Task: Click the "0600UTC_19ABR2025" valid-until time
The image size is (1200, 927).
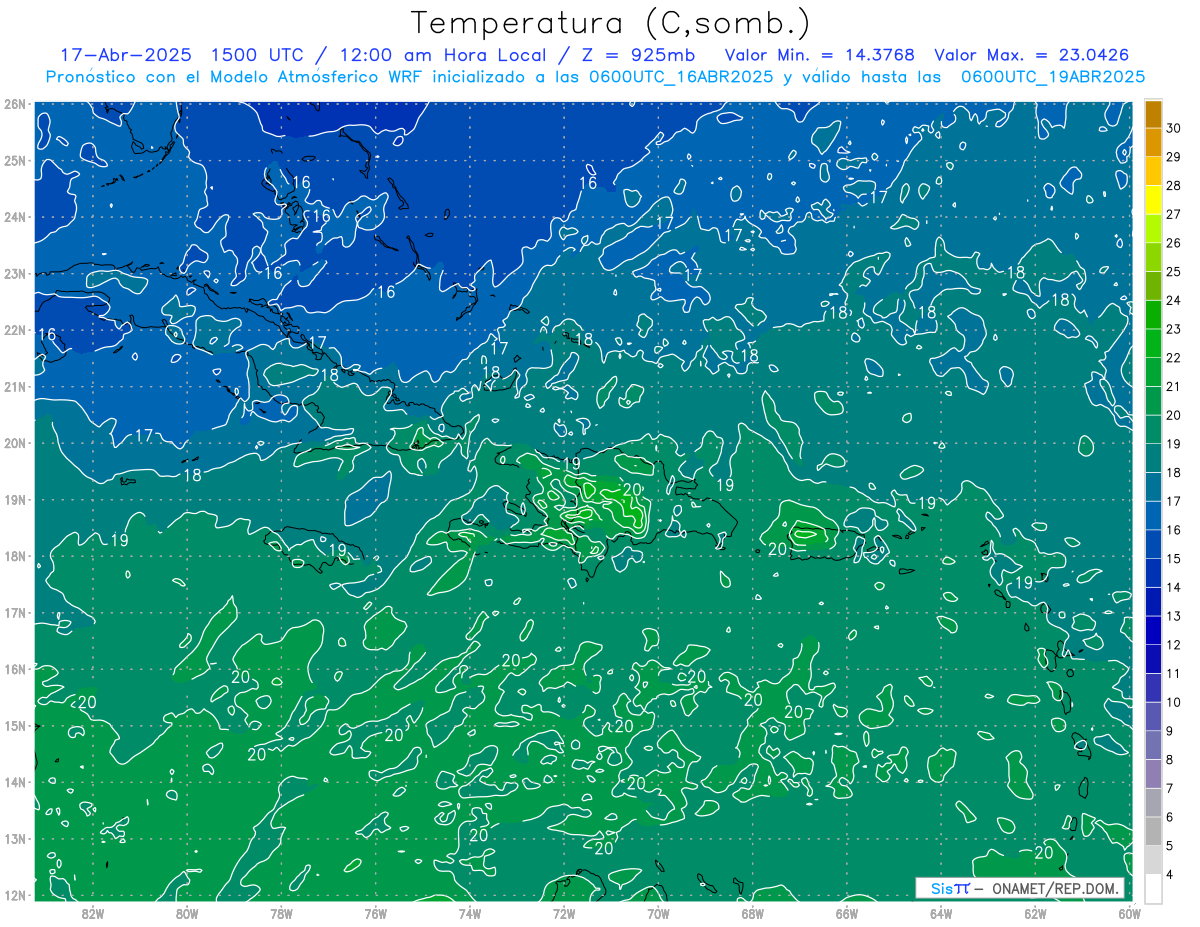Action: click(1052, 76)
